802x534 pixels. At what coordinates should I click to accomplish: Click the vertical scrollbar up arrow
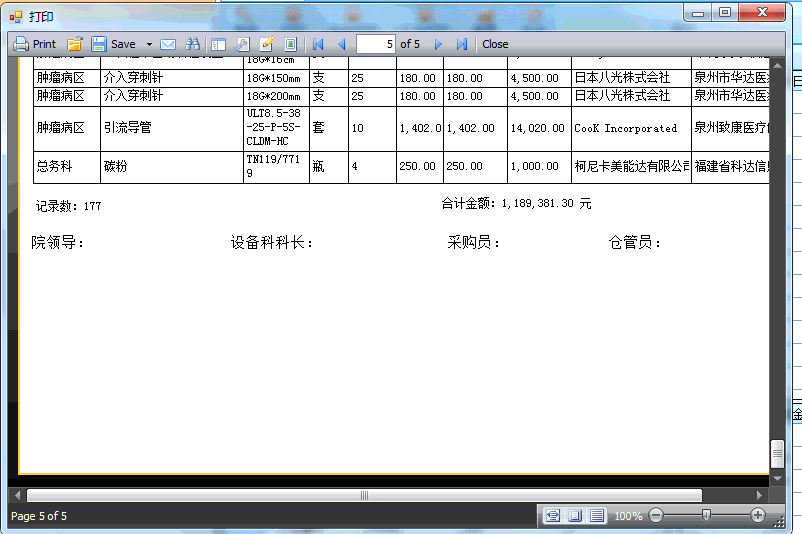tap(777, 65)
